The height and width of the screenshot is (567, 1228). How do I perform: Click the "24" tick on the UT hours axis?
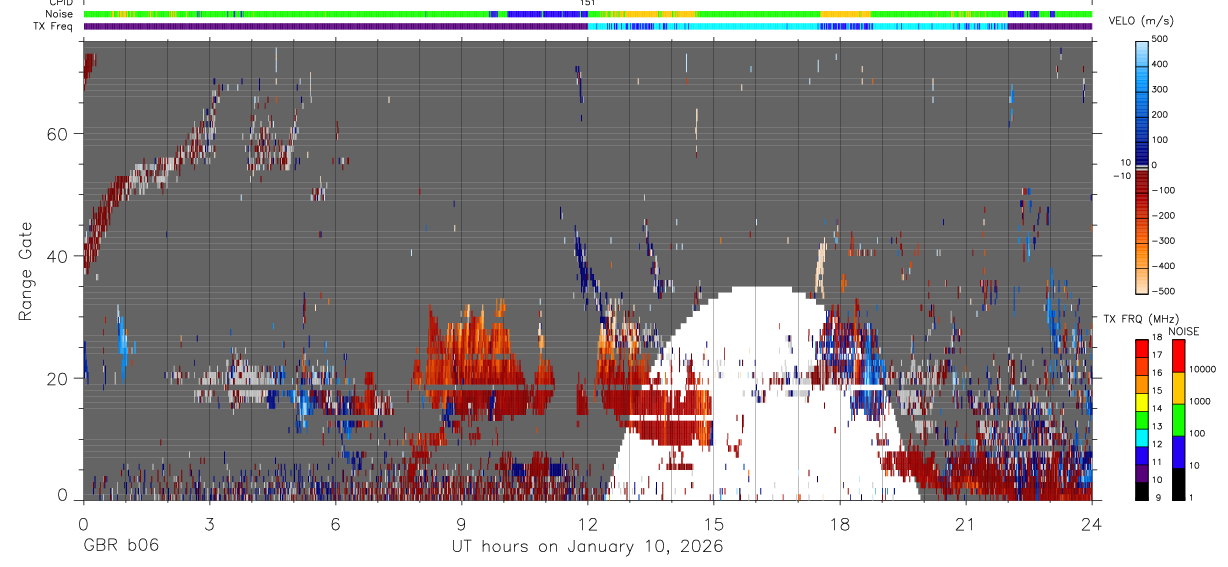(1091, 524)
